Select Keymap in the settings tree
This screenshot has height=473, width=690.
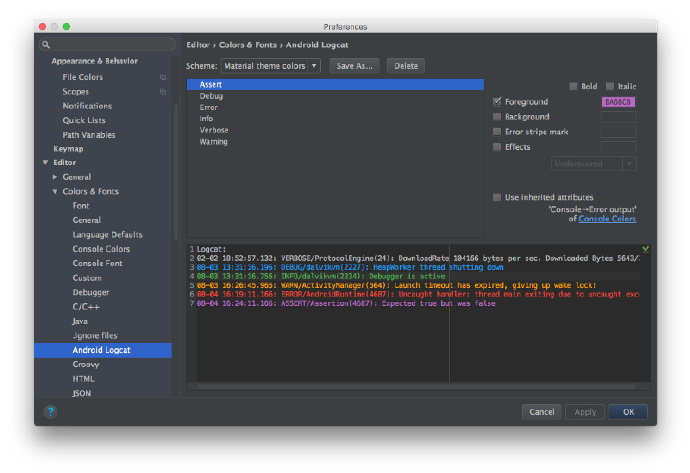pos(68,149)
